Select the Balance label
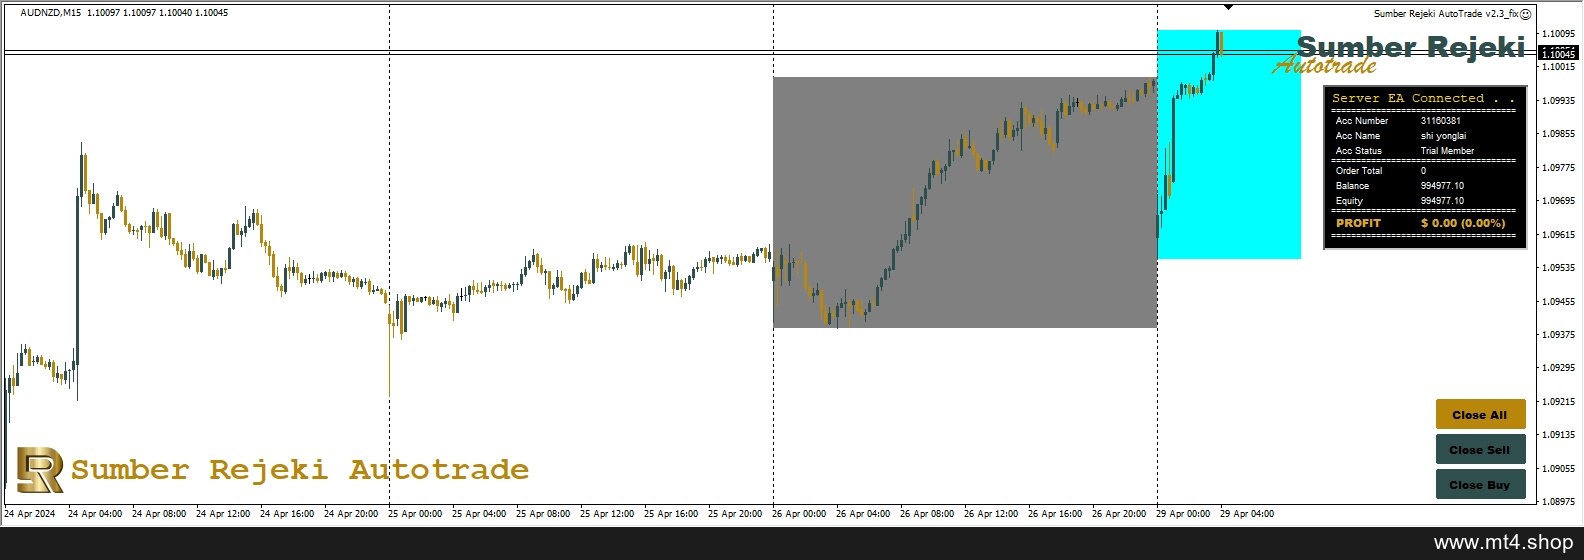This screenshot has height=560, width=1584. tap(1352, 186)
